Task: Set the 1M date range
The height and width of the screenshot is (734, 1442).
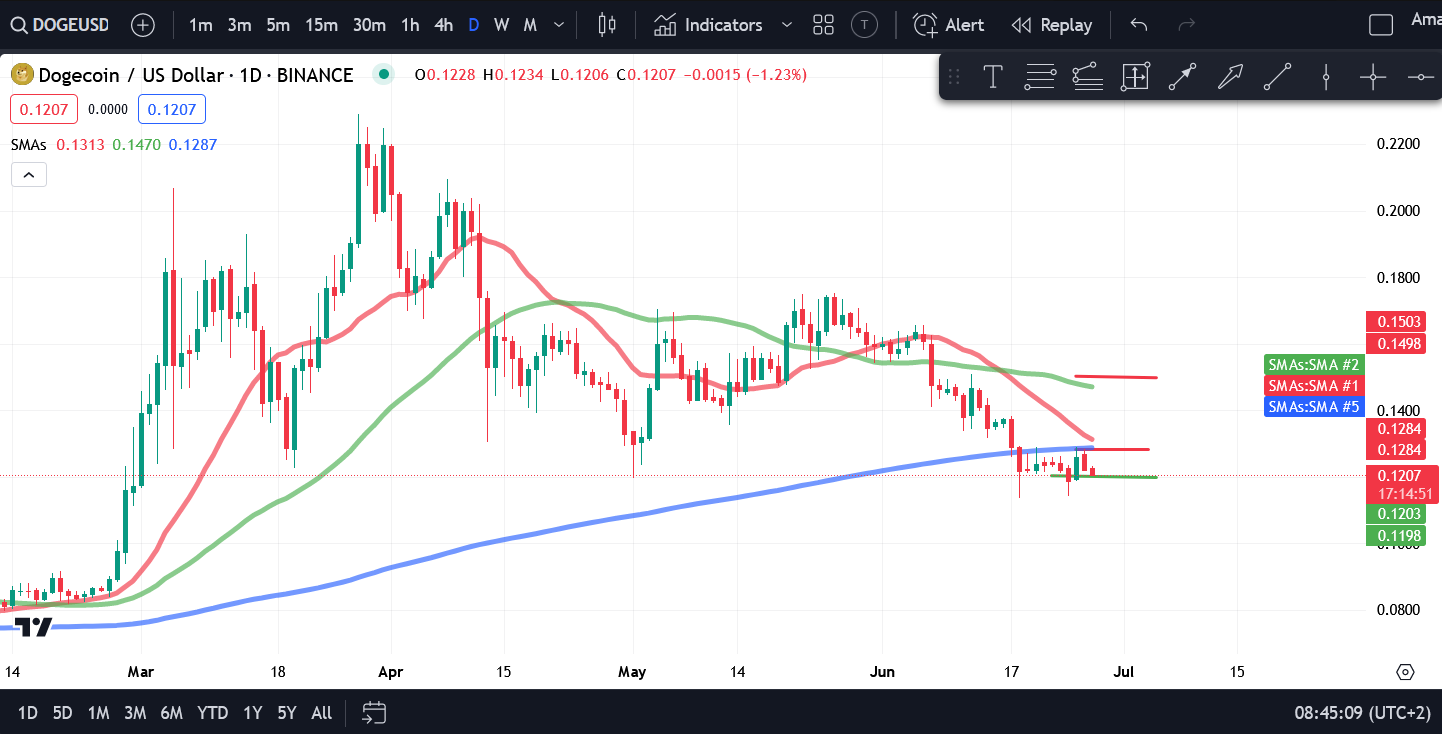Action: point(98,713)
